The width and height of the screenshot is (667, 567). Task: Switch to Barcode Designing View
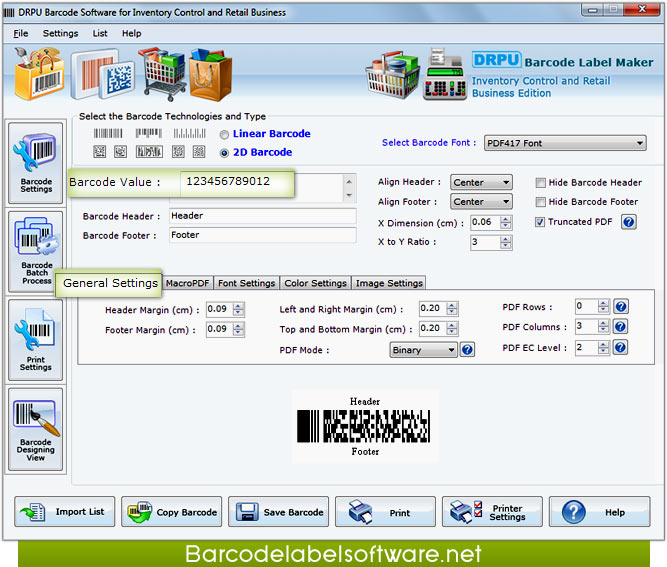pos(35,429)
